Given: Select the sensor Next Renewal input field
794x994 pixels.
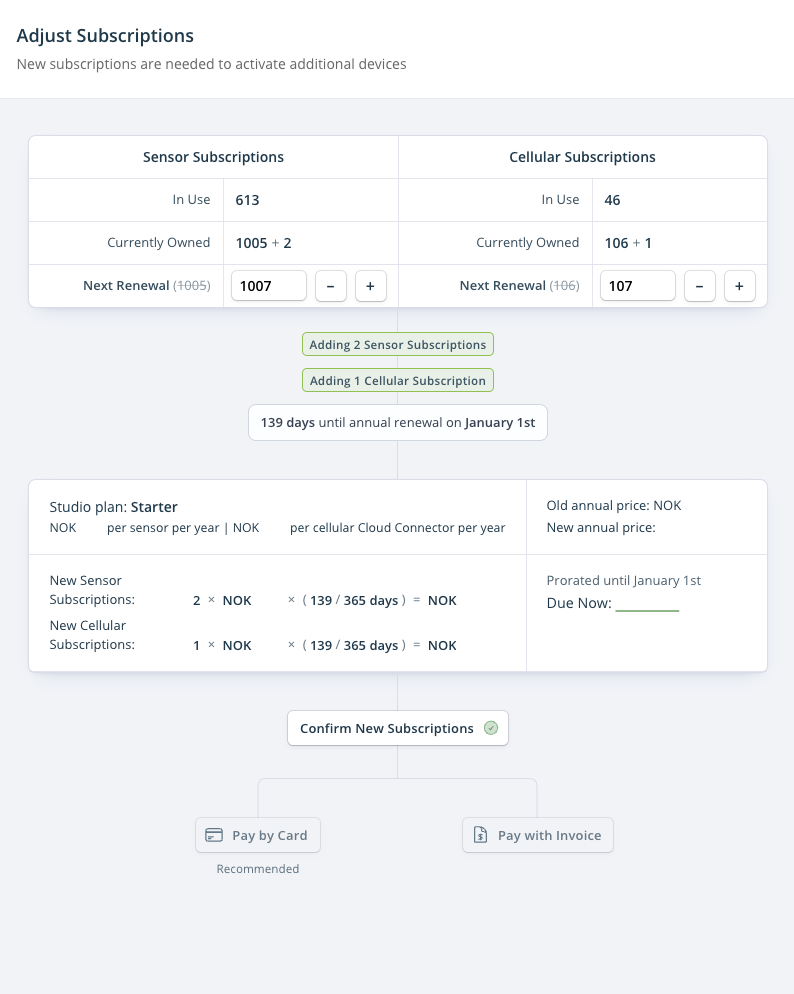Looking at the screenshot, I should pos(268,286).
